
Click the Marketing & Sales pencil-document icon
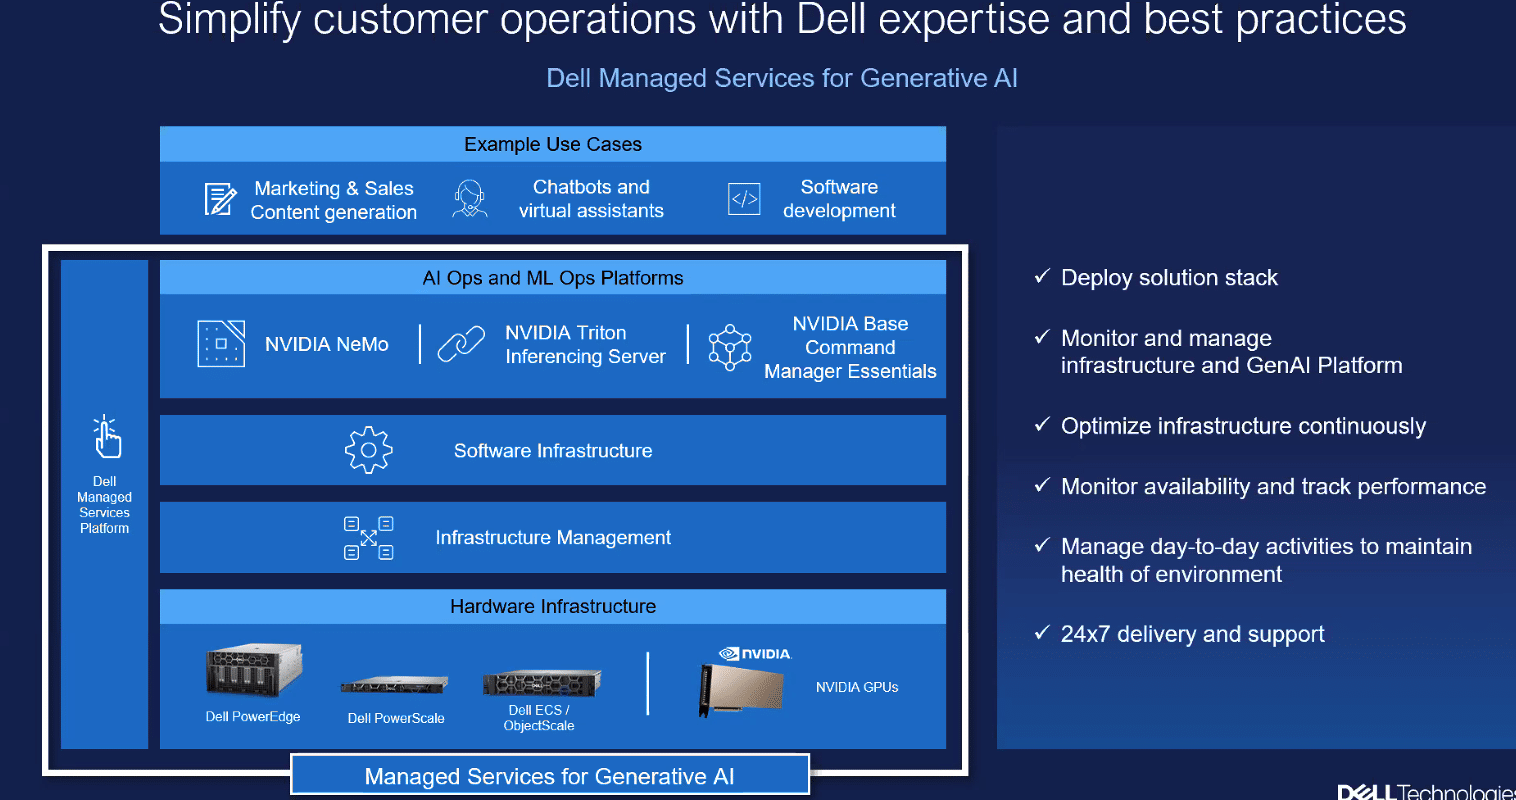(x=220, y=199)
